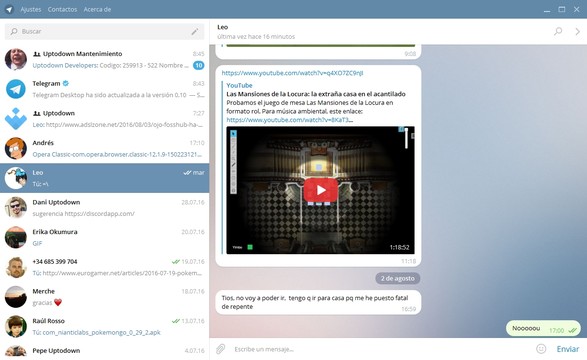Open the Contactos menu
The height and width of the screenshot is (360, 587).
(x=62, y=9)
